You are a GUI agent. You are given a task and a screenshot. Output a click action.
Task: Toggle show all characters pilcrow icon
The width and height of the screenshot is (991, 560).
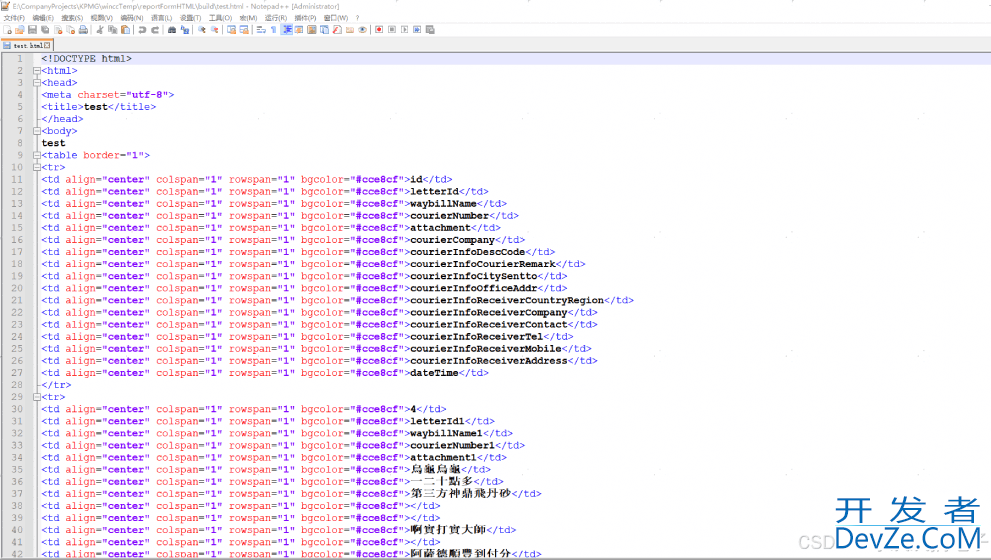click(x=273, y=30)
